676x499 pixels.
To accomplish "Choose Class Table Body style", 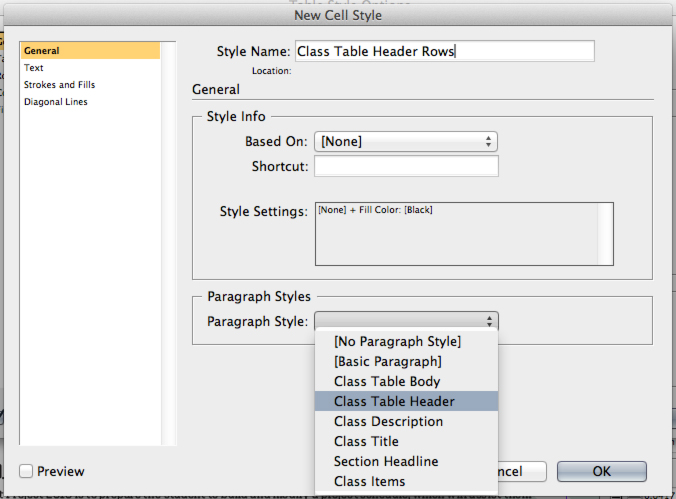I will click(x=406, y=382).
